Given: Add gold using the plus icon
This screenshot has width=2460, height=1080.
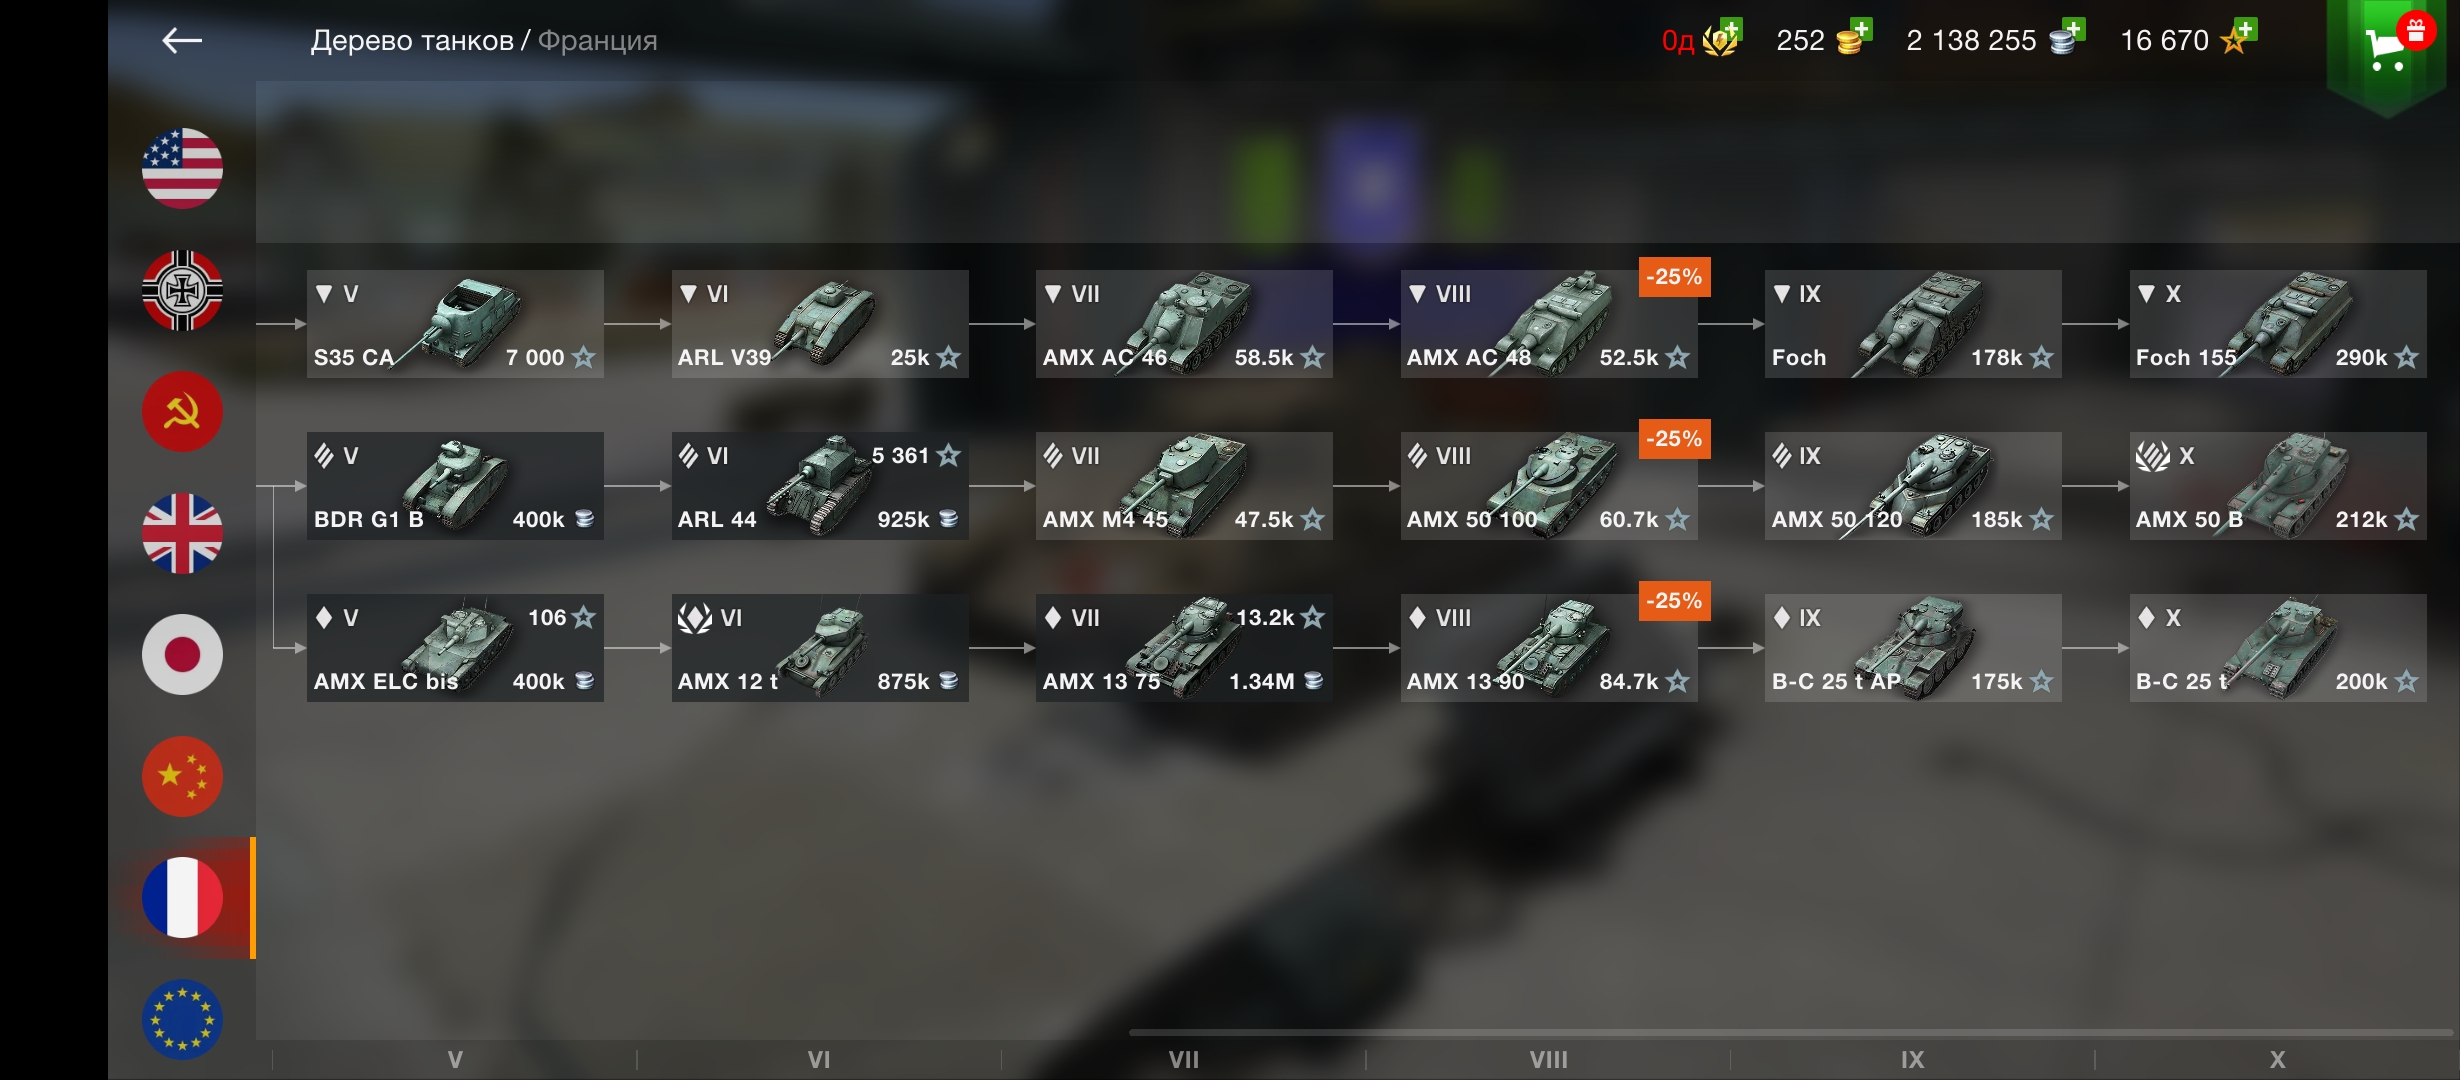Looking at the screenshot, I should tap(1860, 28).
